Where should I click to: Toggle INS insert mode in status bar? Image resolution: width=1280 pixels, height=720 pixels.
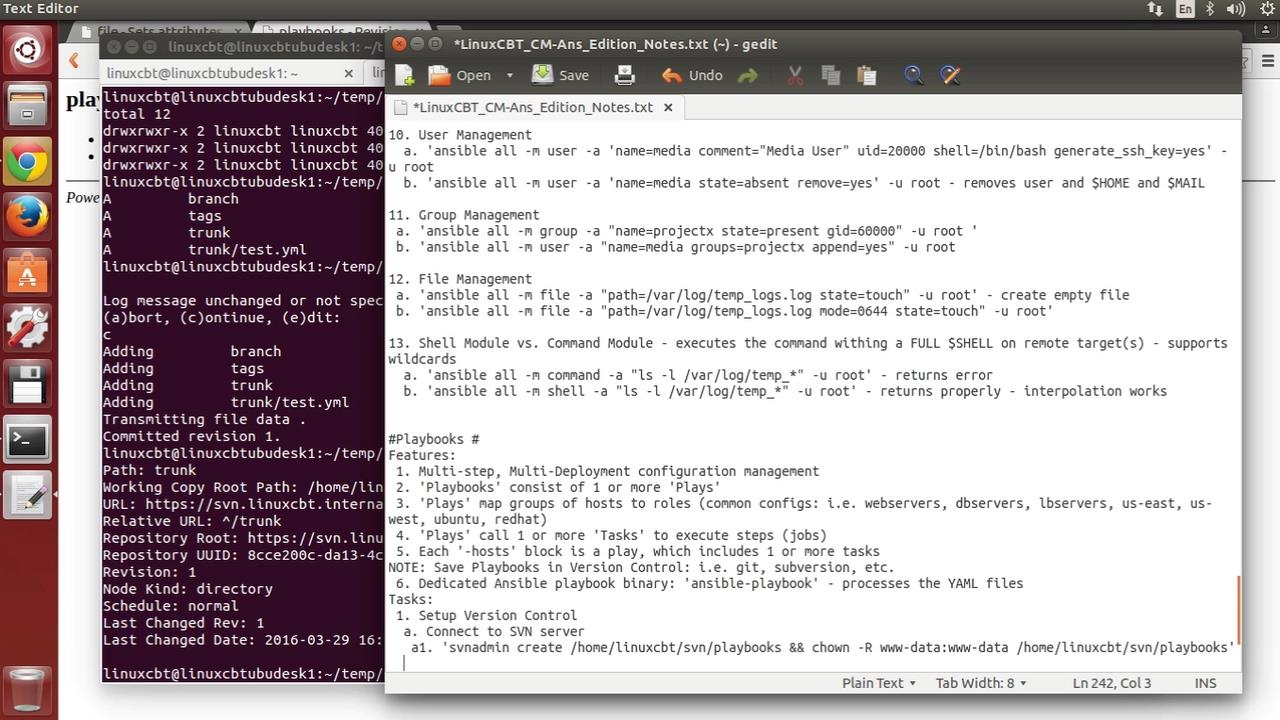coord(1205,683)
